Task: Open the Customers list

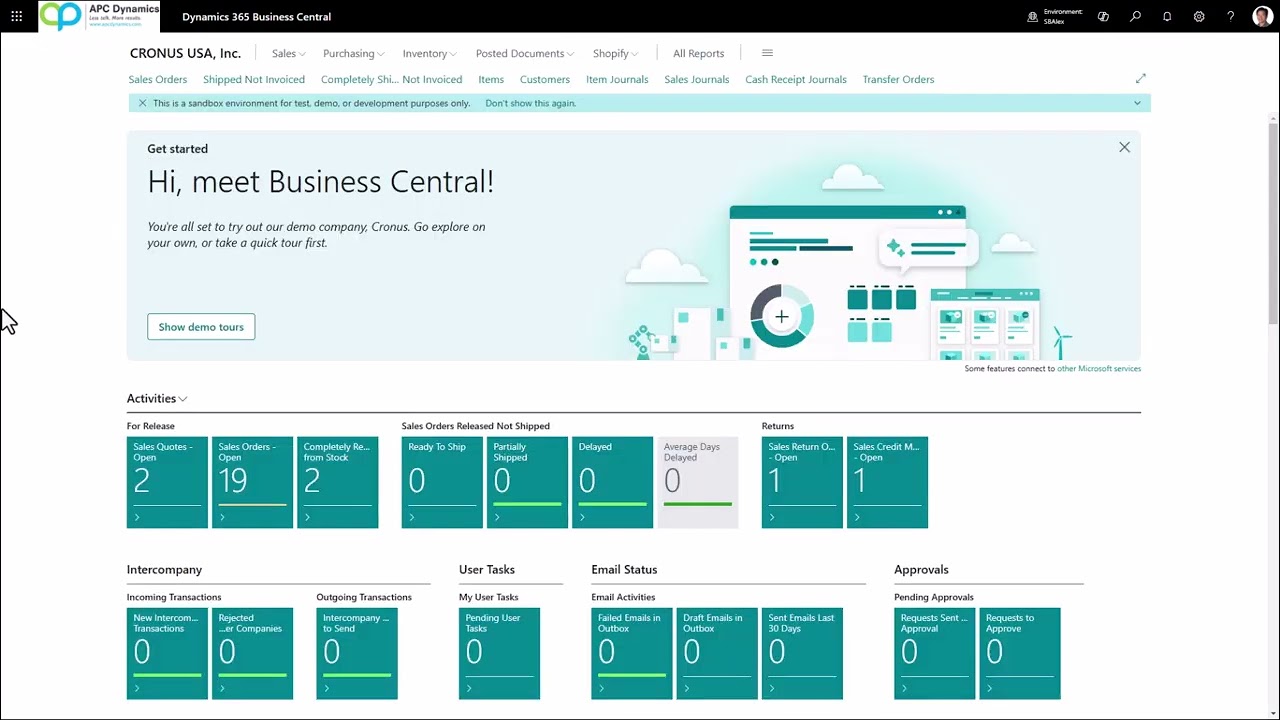Action: tap(545, 79)
